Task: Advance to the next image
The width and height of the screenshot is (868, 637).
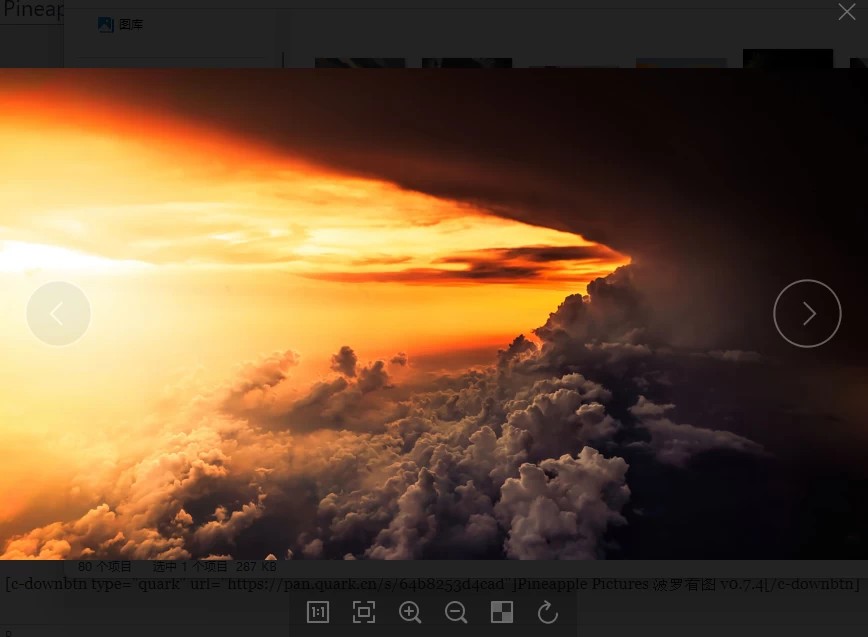Action: tap(807, 314)
